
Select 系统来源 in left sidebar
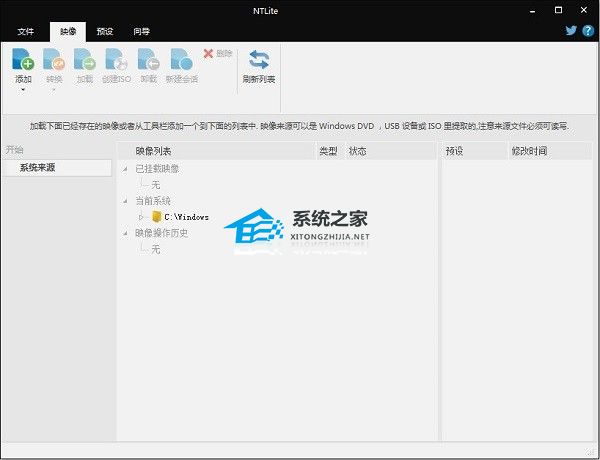click(x=57, y=168)
